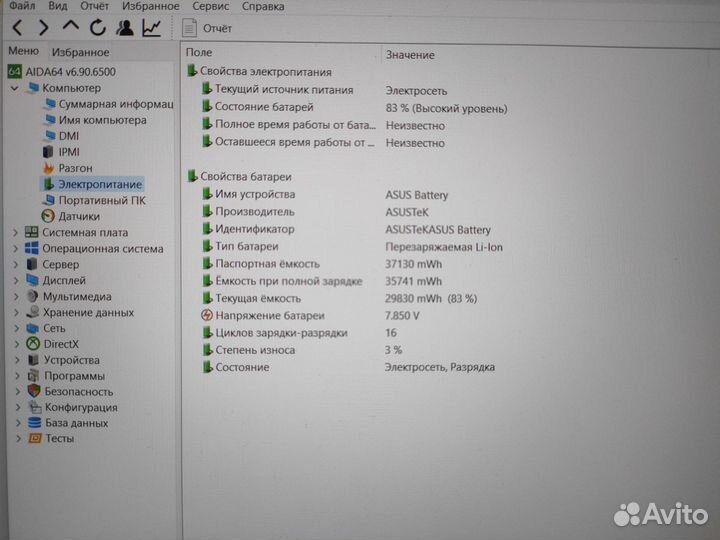Image resolution: width=720 pixels, height=540 pixels.
Task: Select the Паспортная ёмкость row
Action: (322, 264)
